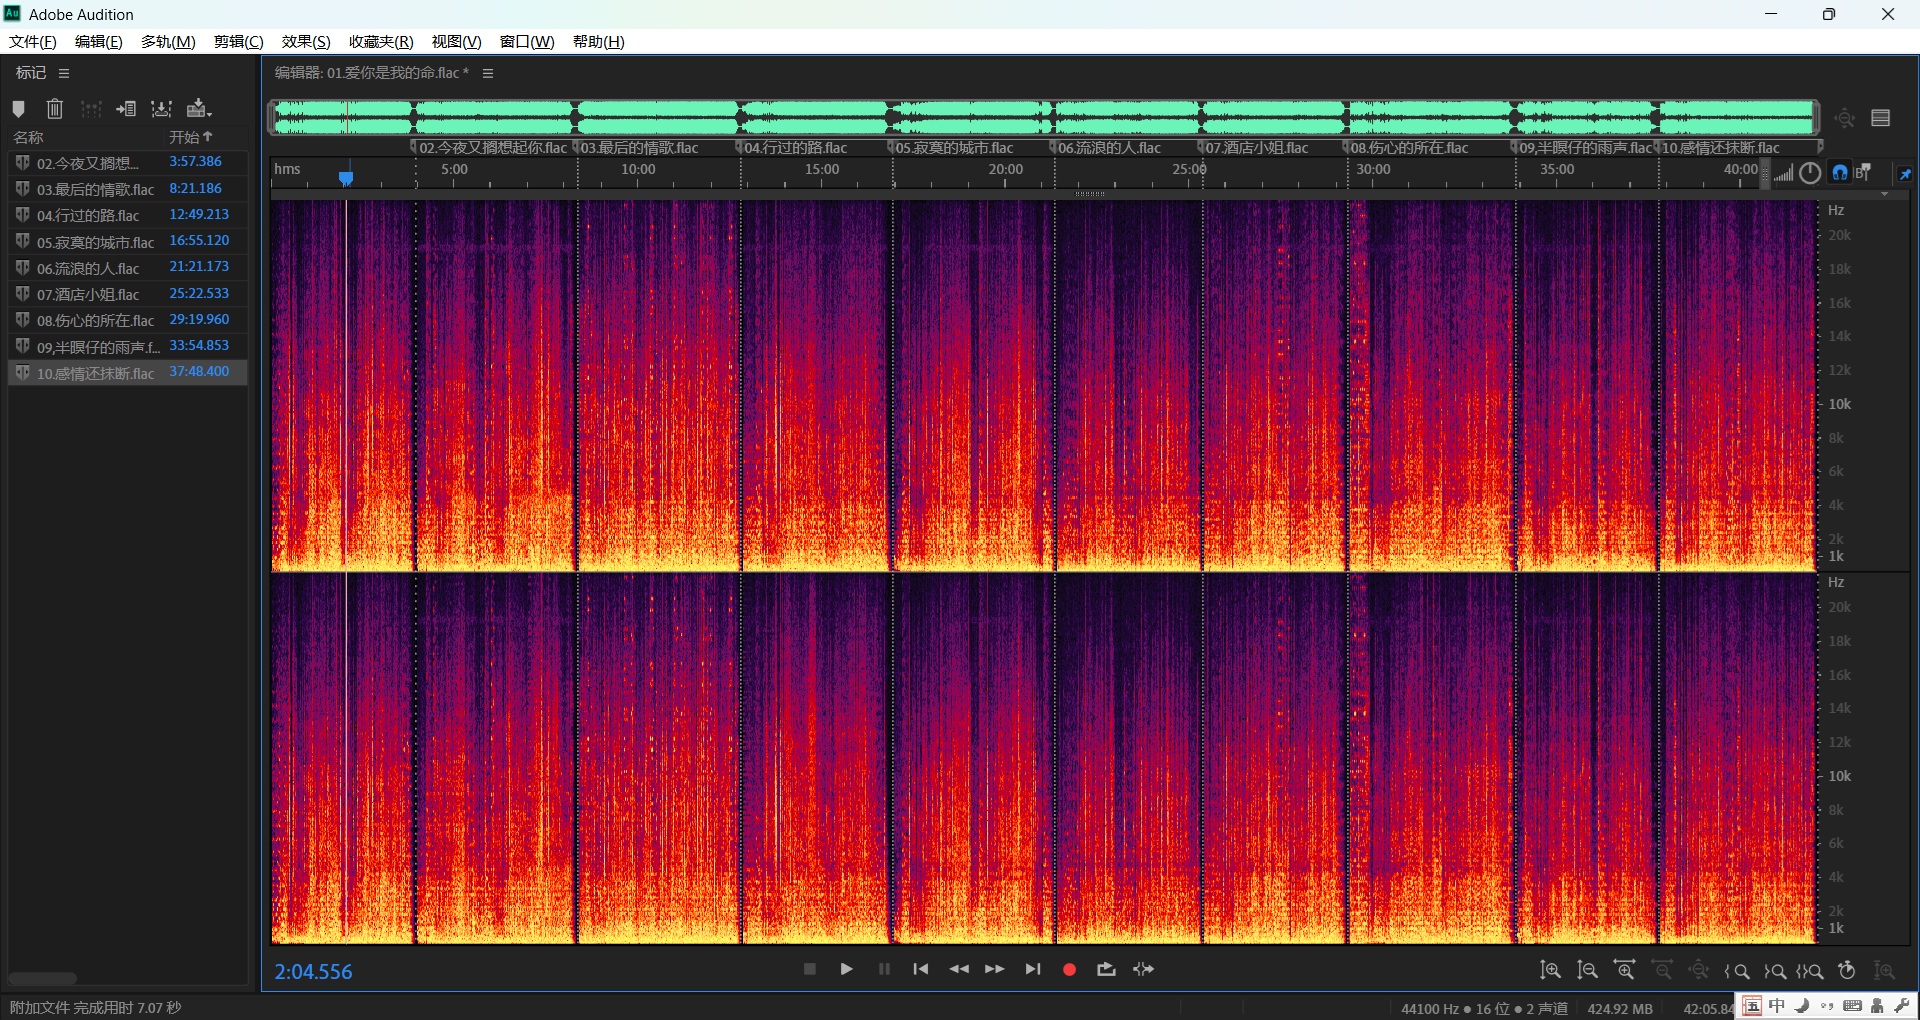Screen dimensions: 1920x1020
Task: Open the 标记 panel menu
Action: (64, 73)
